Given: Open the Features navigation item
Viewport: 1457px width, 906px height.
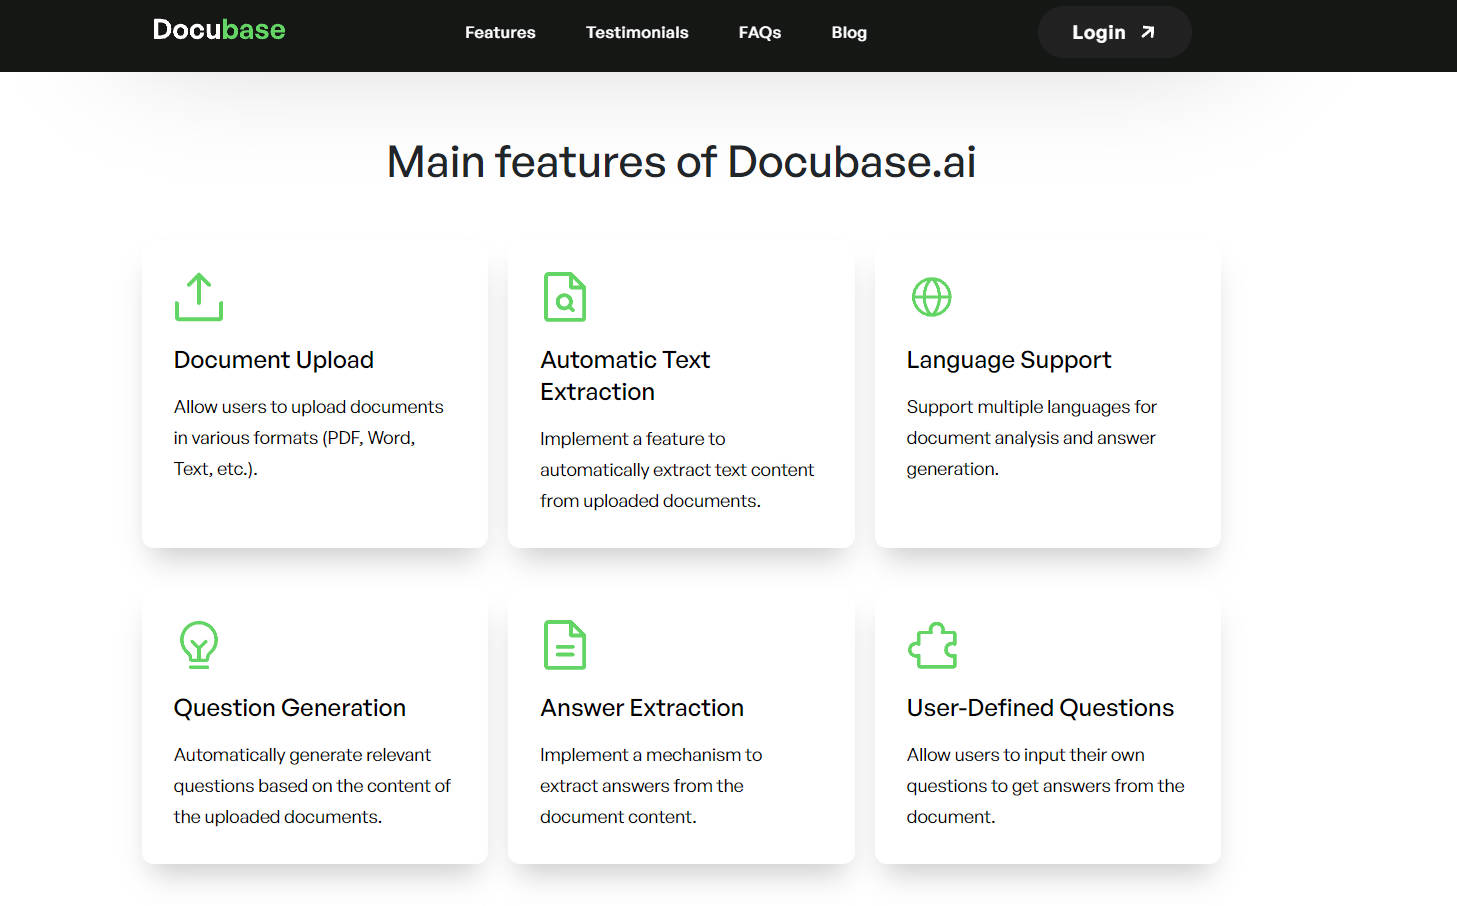Looking at the screenshot, I should tap(500, 32).
